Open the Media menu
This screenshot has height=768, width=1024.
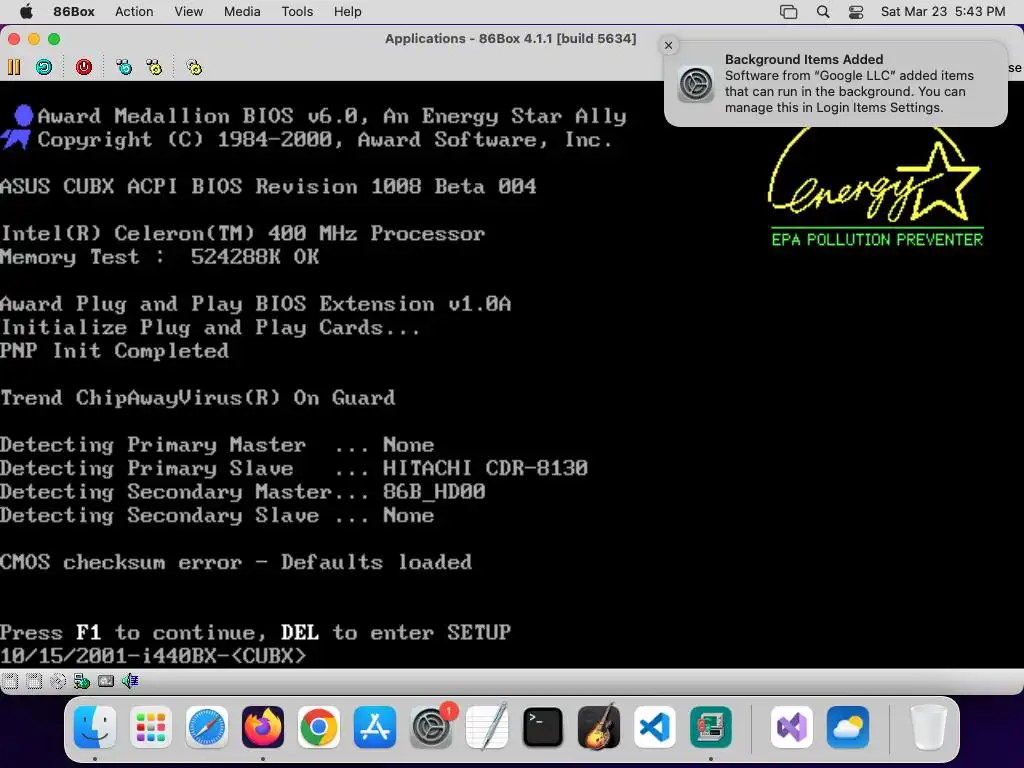(x=242, y=12)
